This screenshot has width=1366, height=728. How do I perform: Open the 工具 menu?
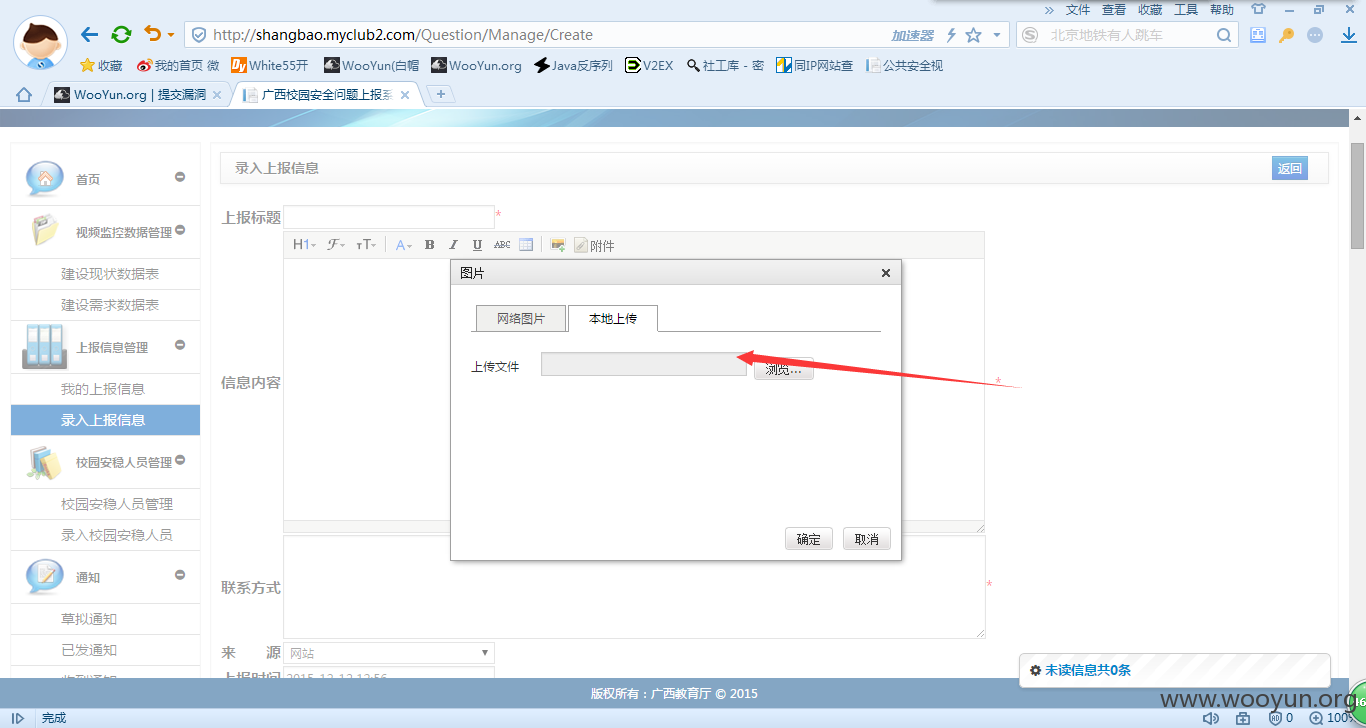click(1186, 9)
